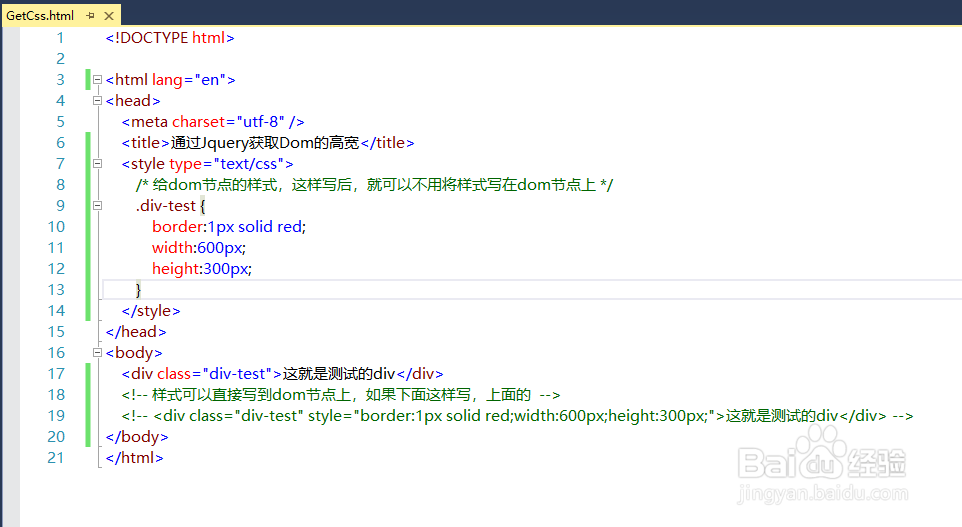Viewport: 962px width, 527px height.
Task: Collapse the head element block
Action: [x=97, y=101]
